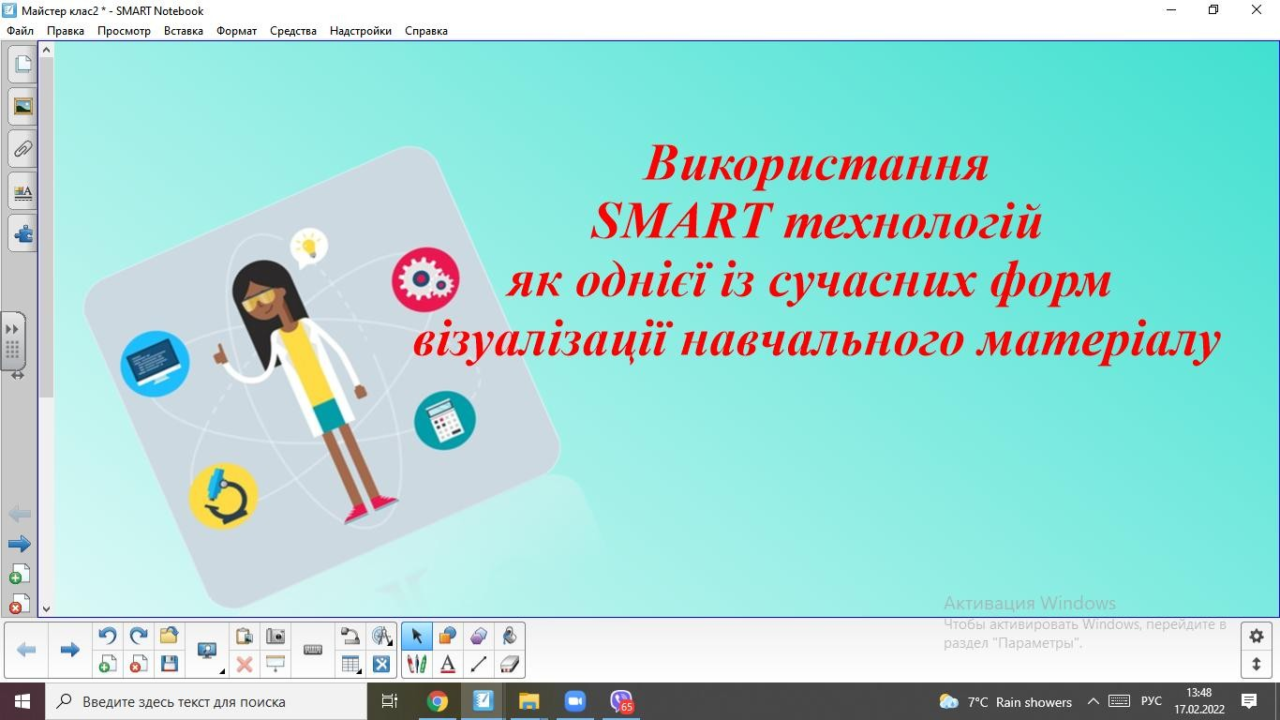Choose the Select arrow tool
Screen dimensions: 1280x720
[x=417, y=636]
